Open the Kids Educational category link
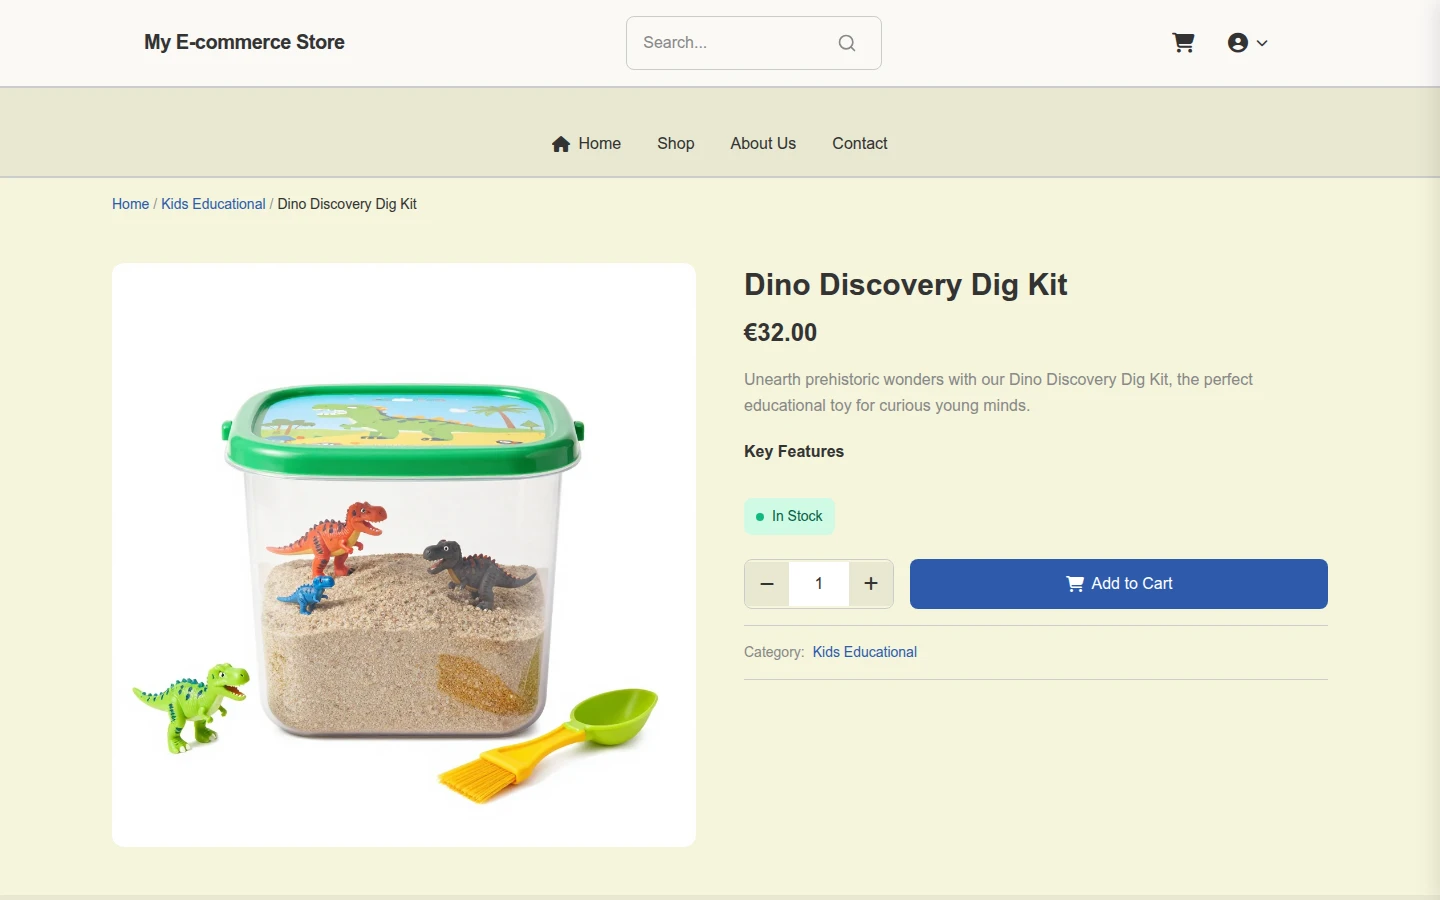Screen dimensions: 1440x900 [865, 652]
